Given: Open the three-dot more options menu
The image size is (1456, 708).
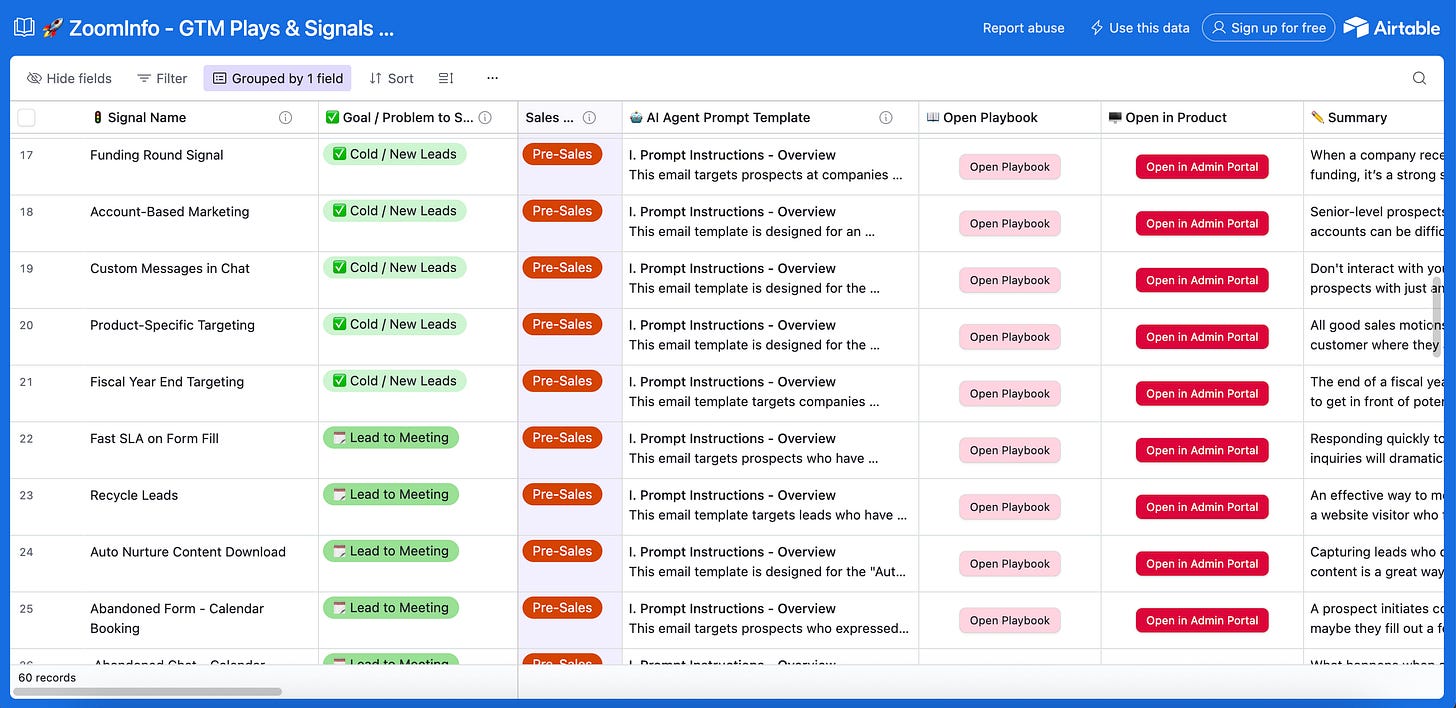Looking at the screenshot, I should (492, 78).
